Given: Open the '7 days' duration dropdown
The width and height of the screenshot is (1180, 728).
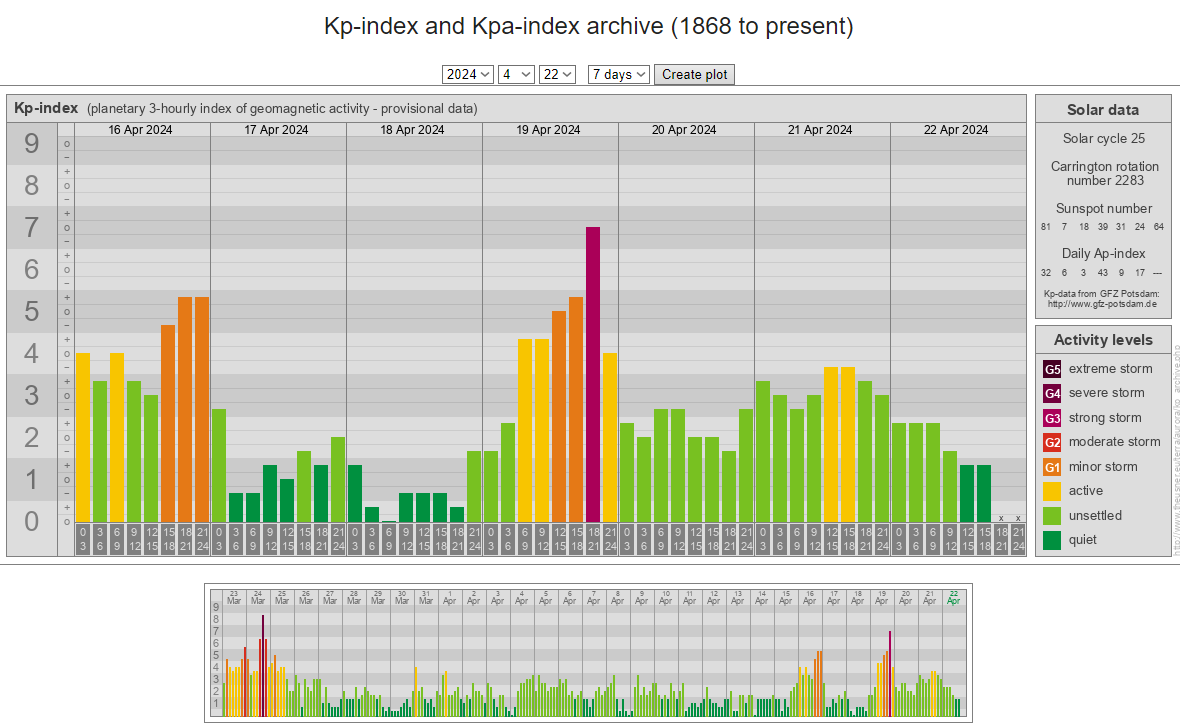Looking at the screenshot, I should (x=619, y=75).
